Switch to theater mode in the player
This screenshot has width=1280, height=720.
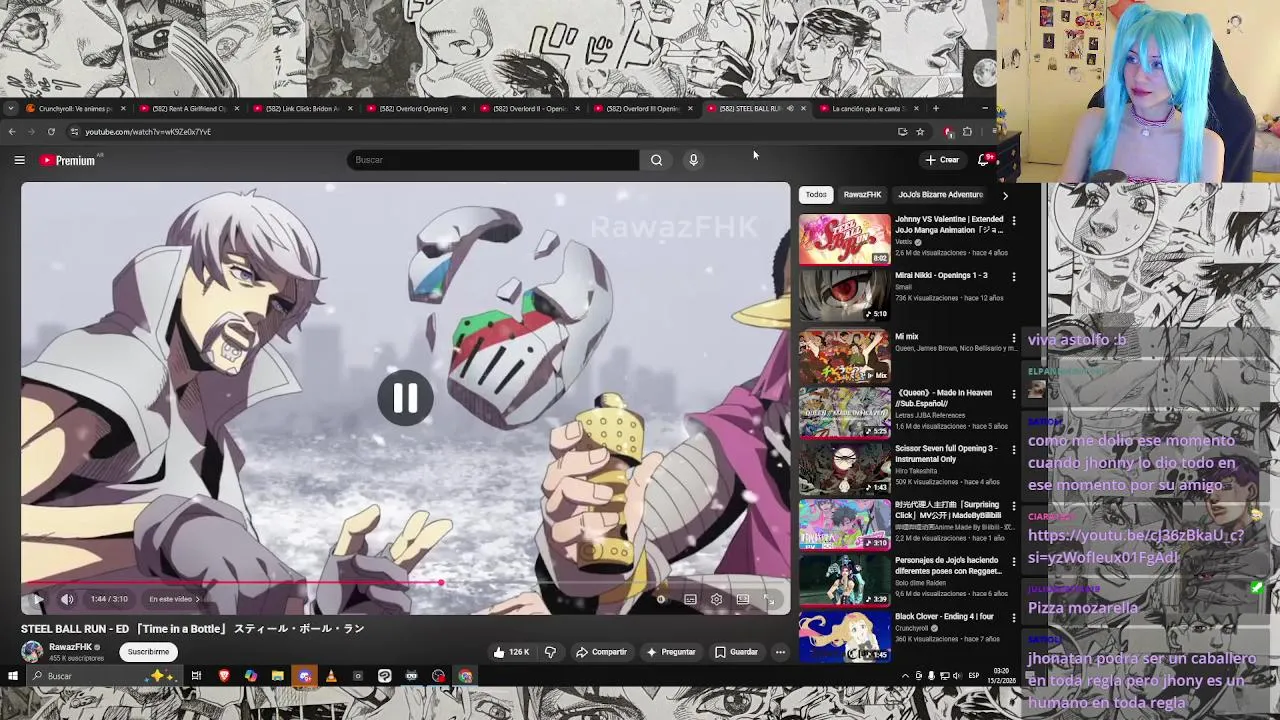743,599
